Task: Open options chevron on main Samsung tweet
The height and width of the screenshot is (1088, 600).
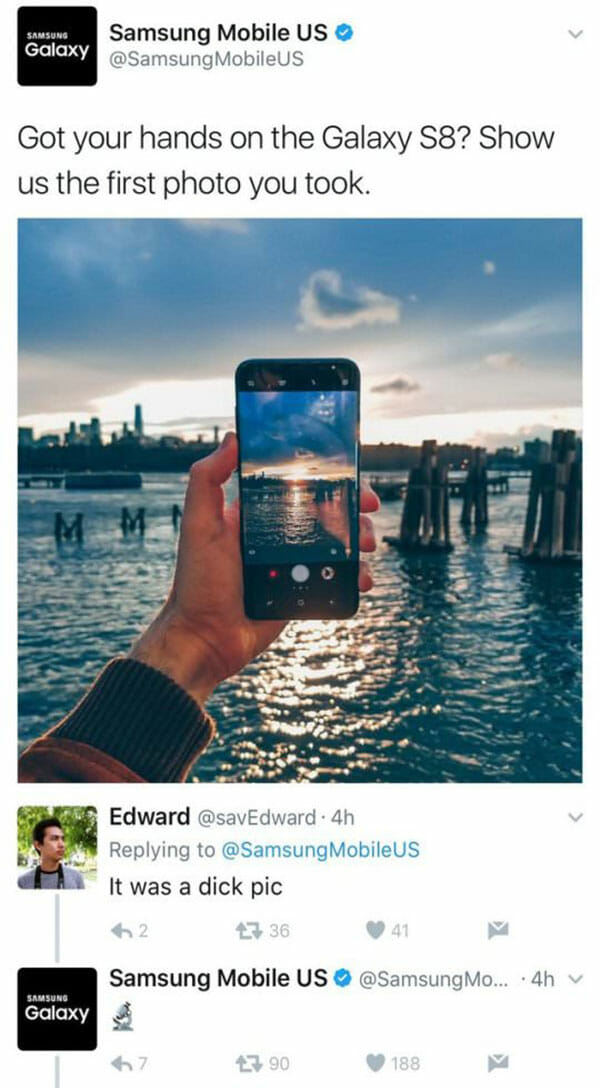Action: [574, 33]
